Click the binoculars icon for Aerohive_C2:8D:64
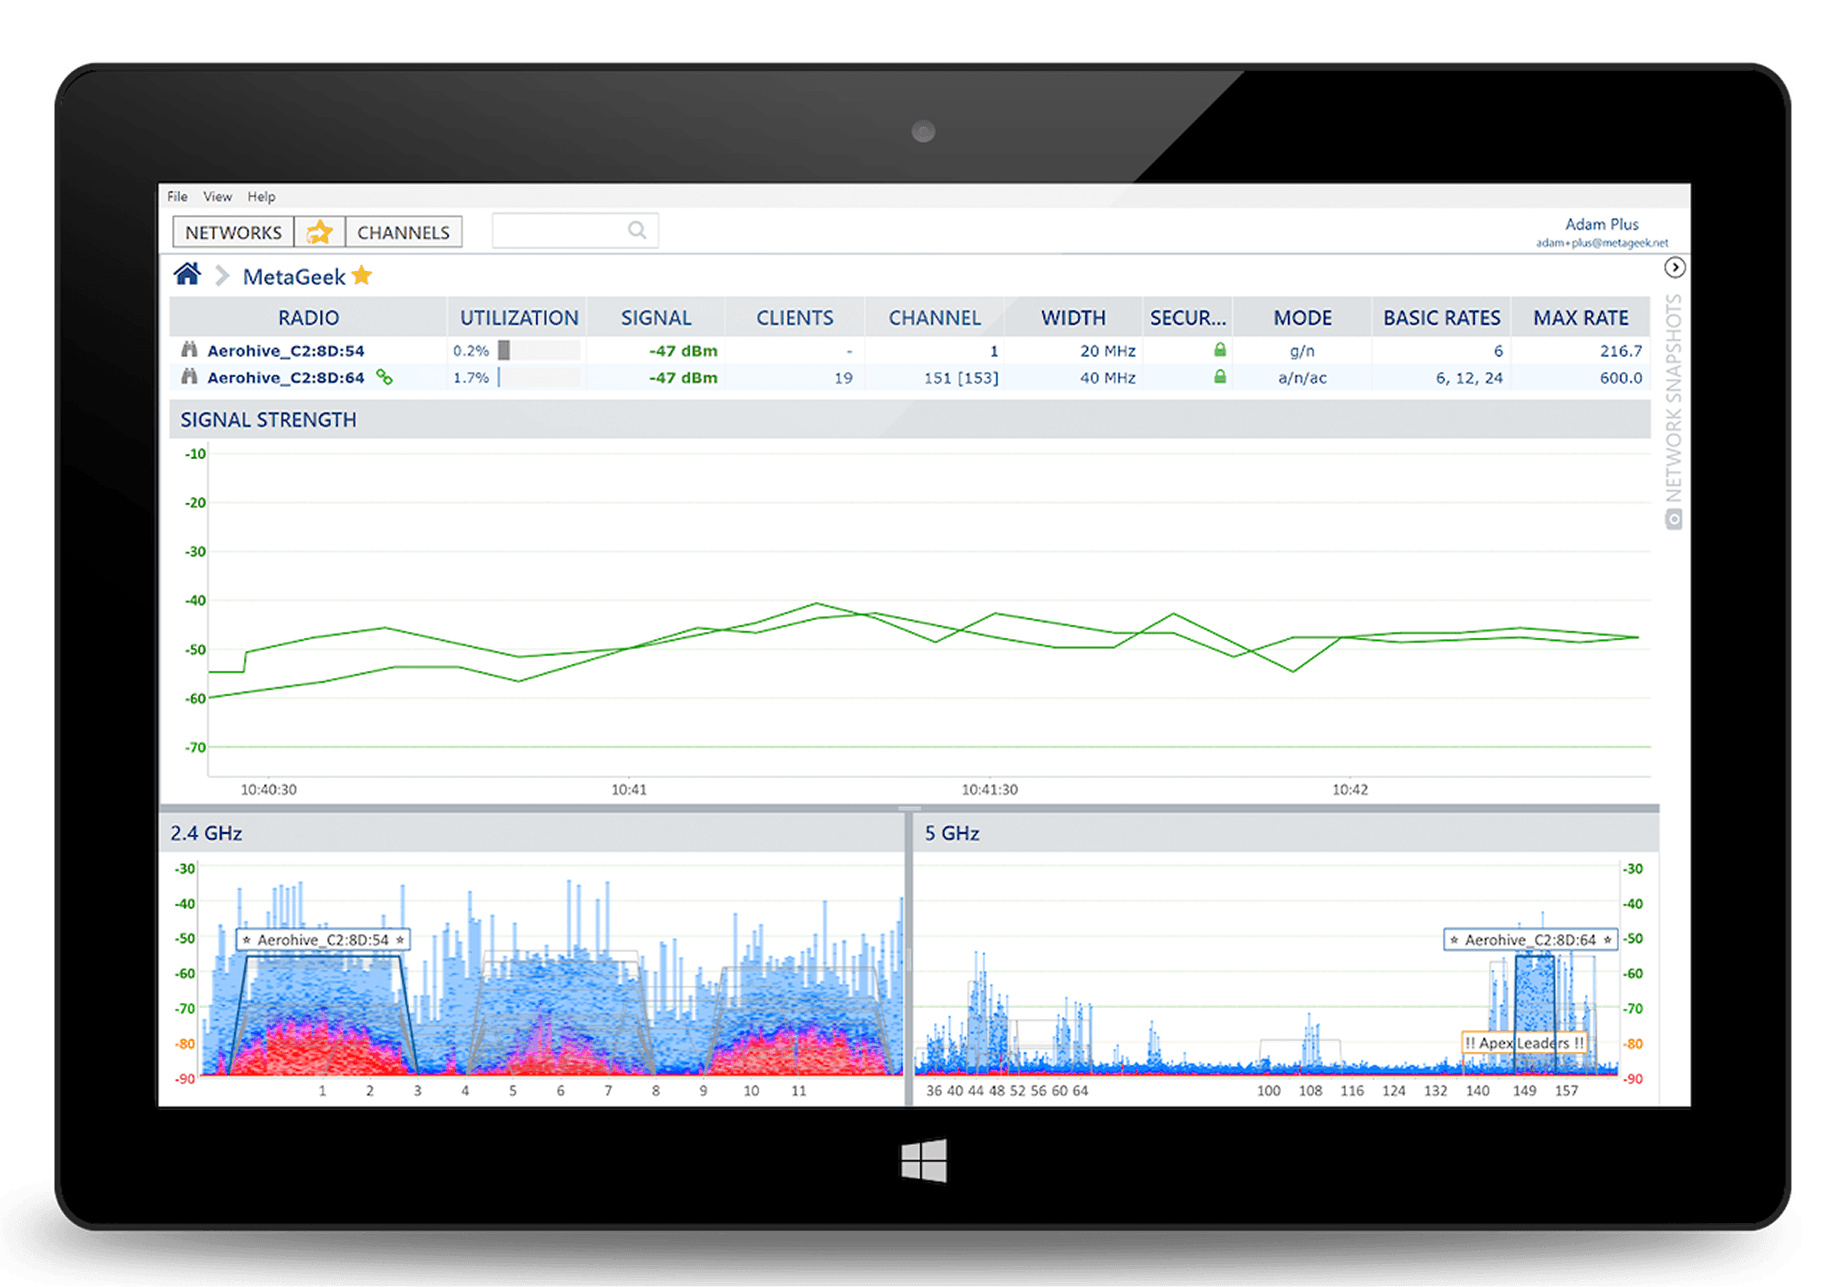The width and height of the screenshot is (1840, 1287). click(189, 376)
